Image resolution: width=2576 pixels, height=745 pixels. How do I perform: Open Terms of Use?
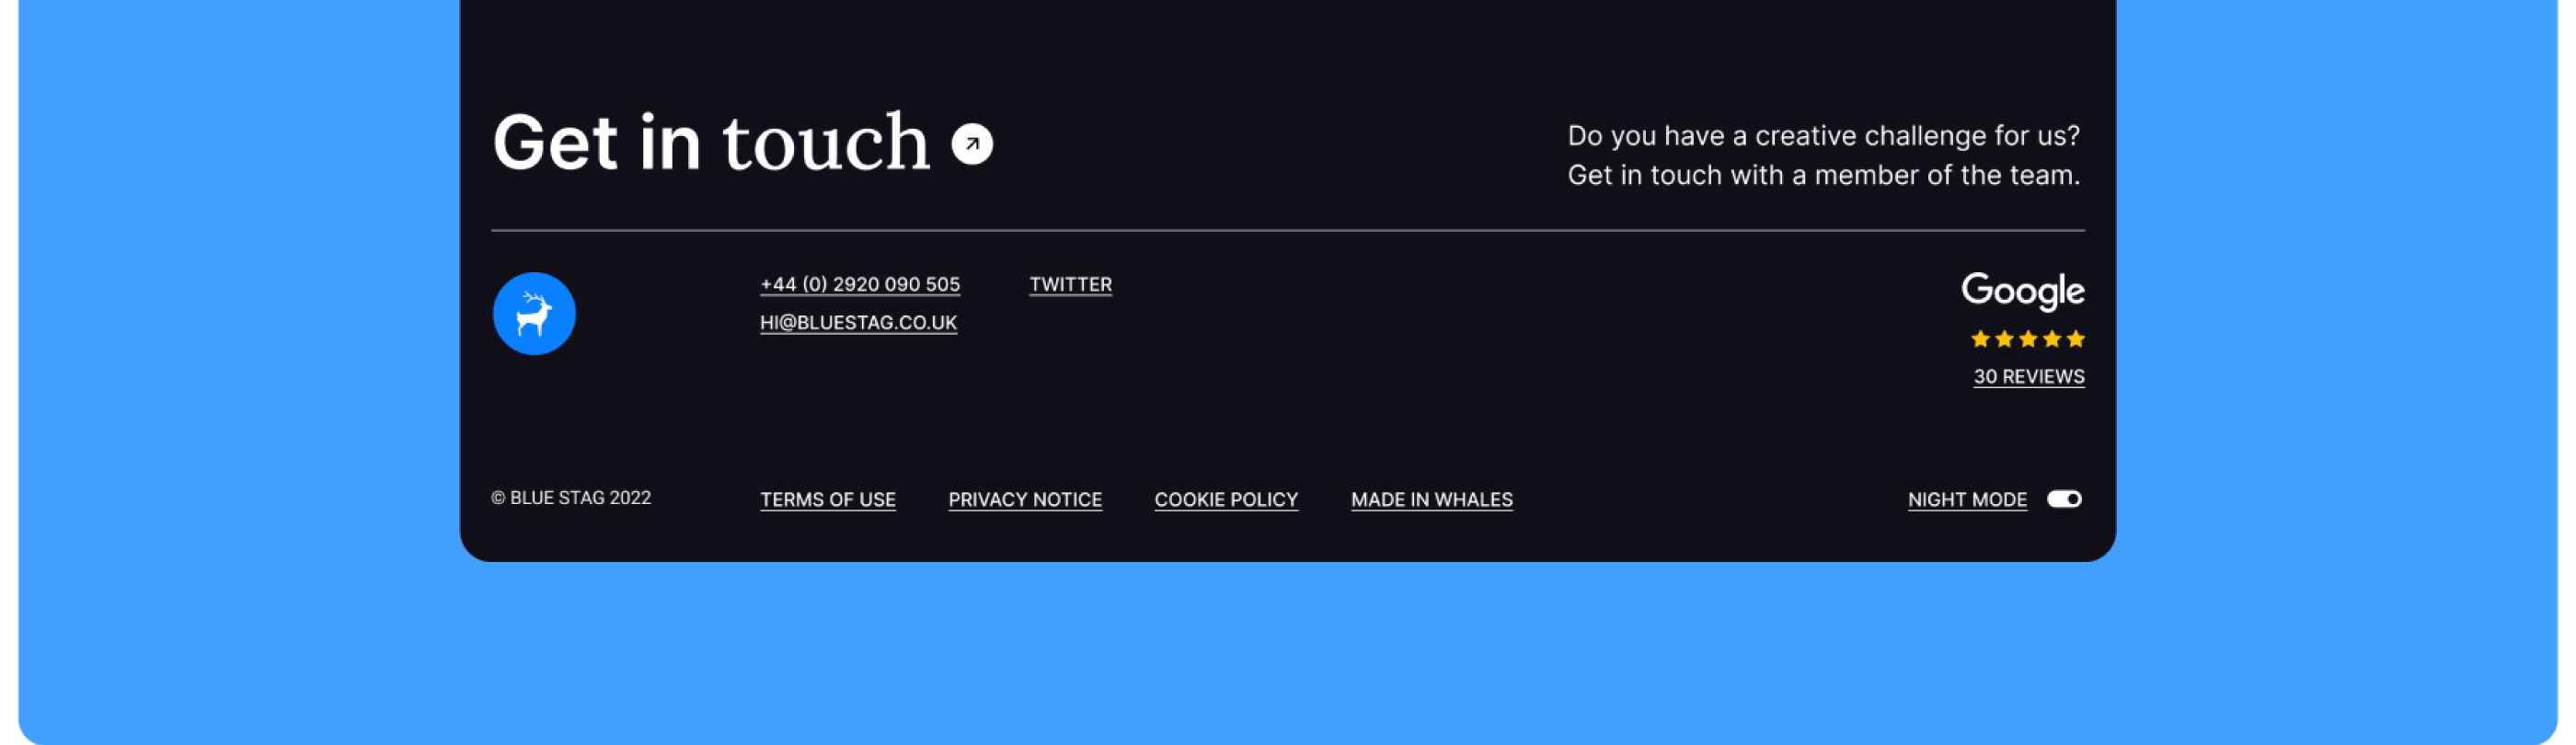point(827,500)
